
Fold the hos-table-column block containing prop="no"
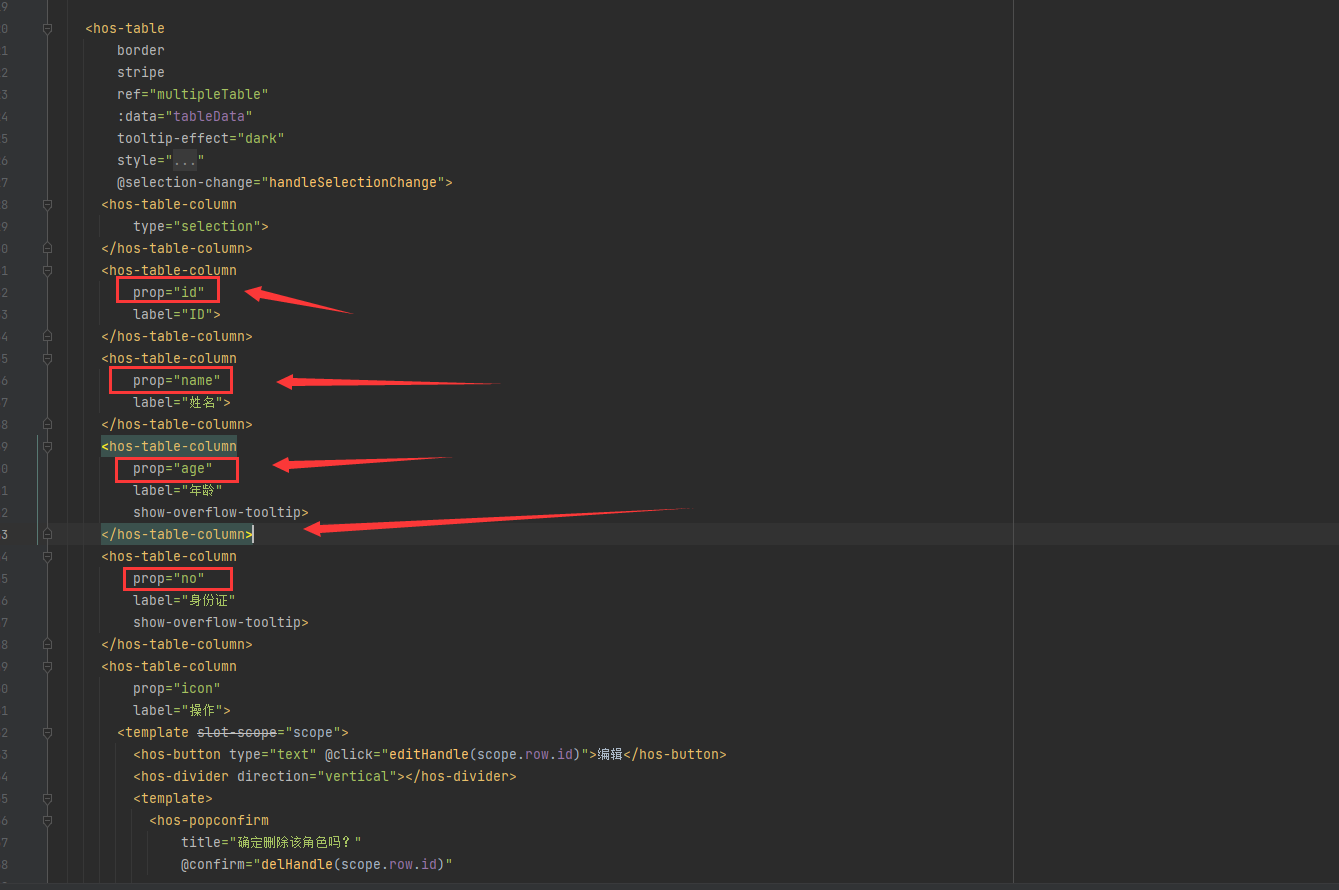click(47, 556)
